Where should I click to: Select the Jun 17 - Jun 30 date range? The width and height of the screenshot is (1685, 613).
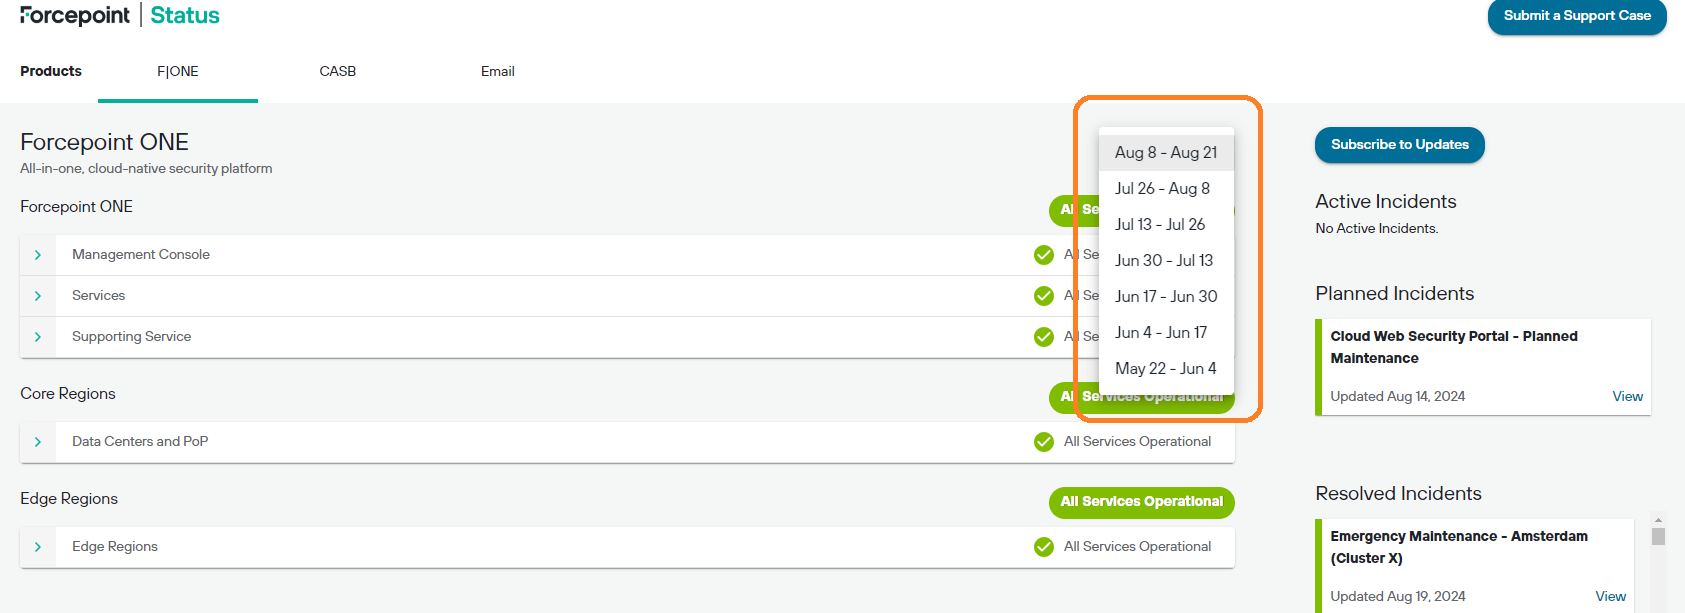[1166, 296]
